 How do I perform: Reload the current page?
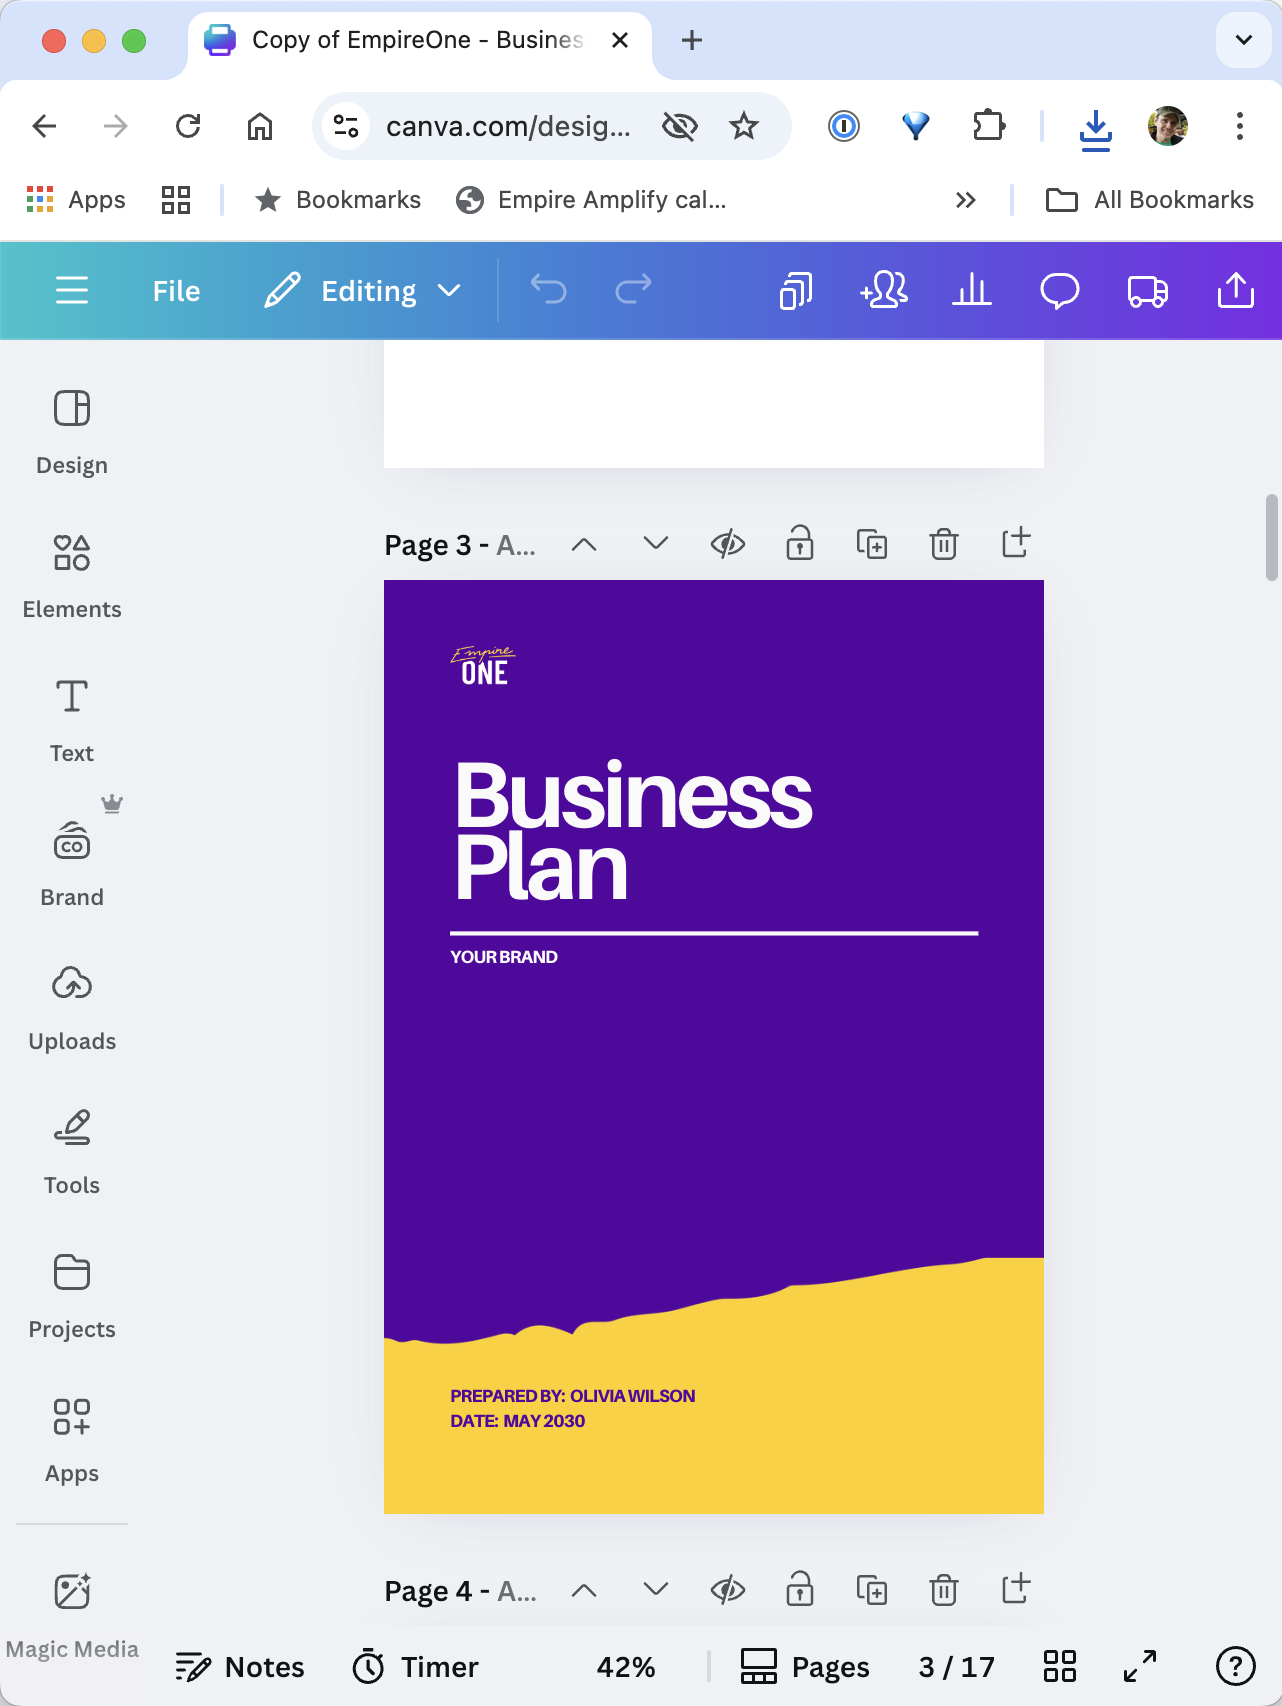188,126
